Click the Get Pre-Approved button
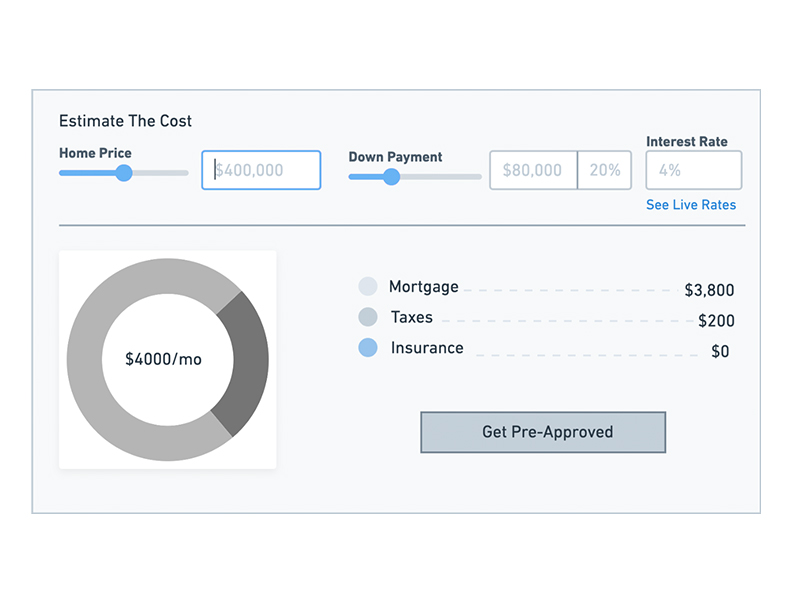This screenshot has width=800, height=600. [543, 432]
